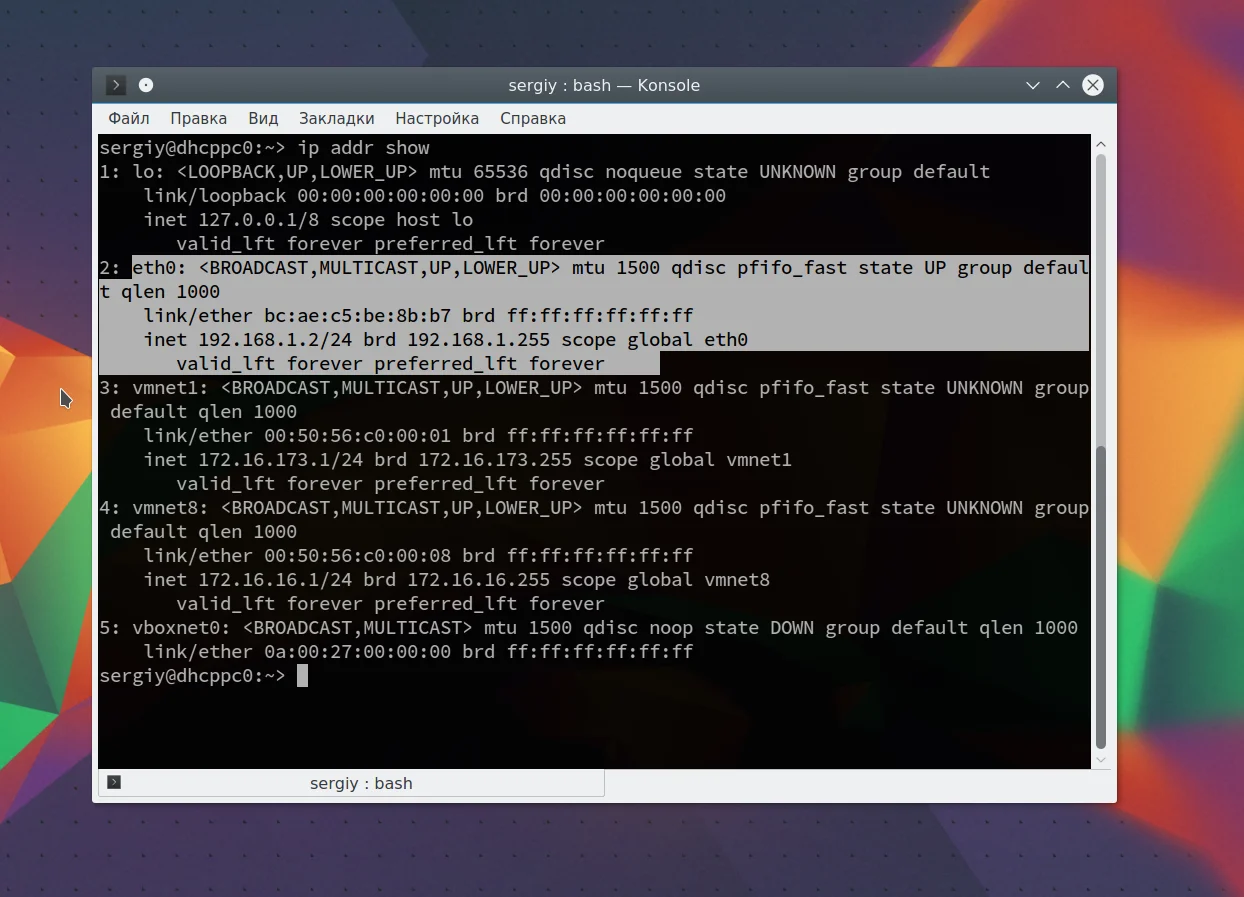This screenshot has height=897, width=1244.
Task: Open the Правка menu
Action: point(198,118)
